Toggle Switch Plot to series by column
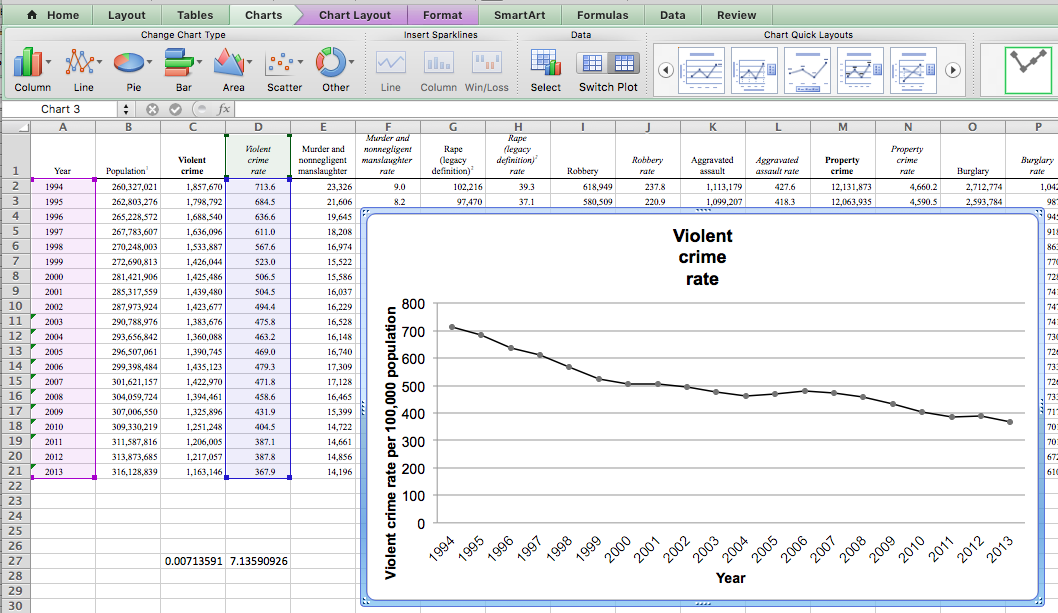 (x=624, y=63)
